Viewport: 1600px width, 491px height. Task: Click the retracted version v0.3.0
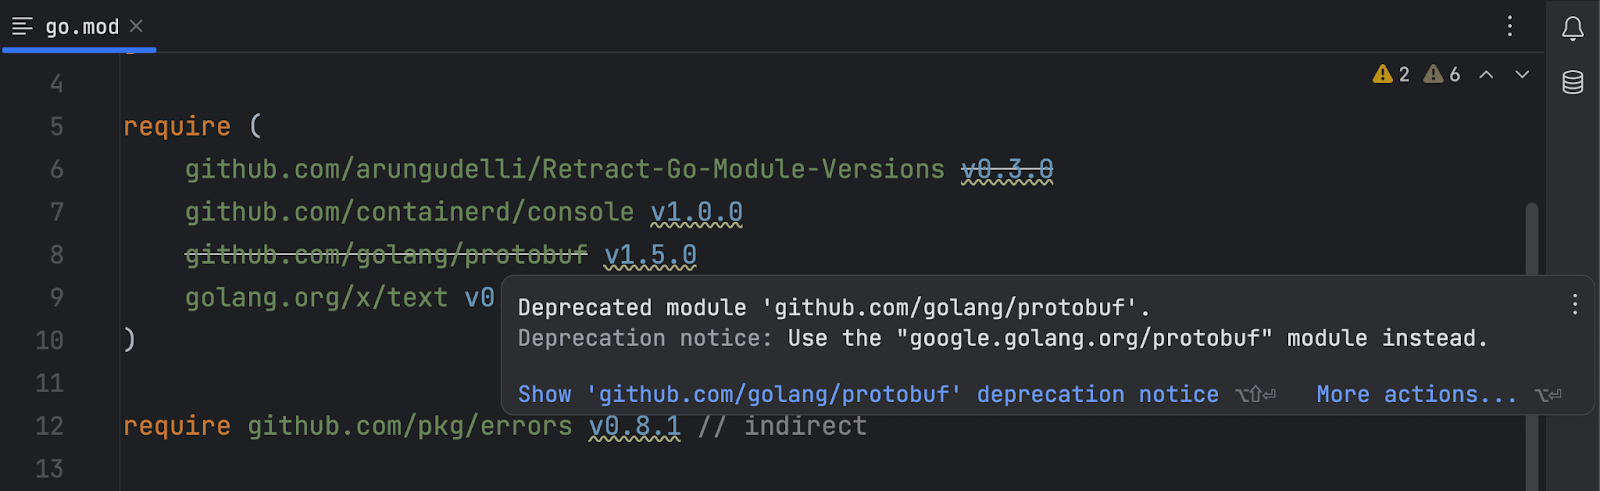click(x=1007, y=169)
